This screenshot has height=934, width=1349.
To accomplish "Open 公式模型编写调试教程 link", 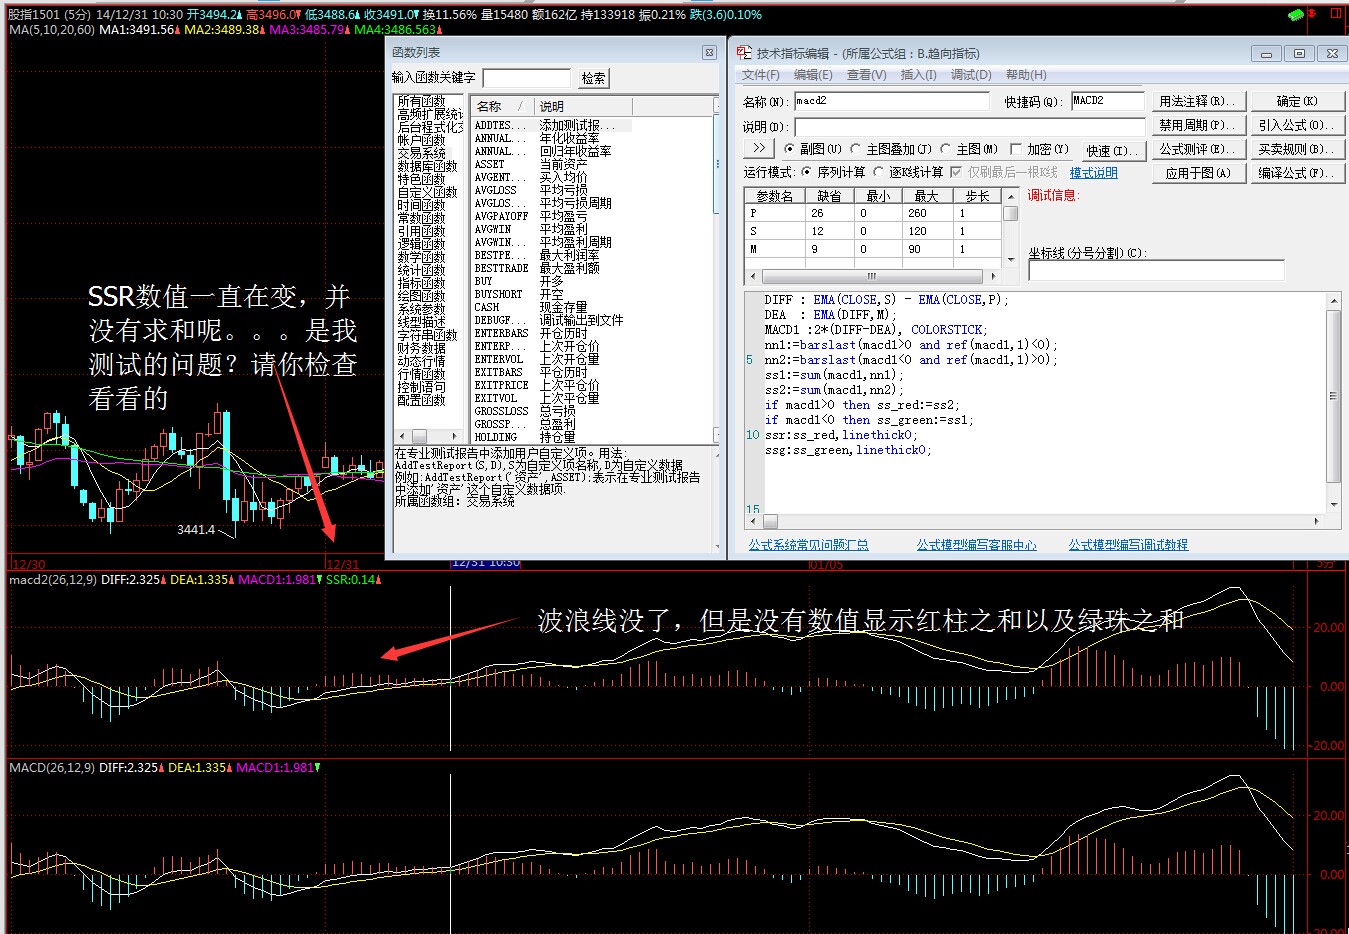I will 1128,545.
